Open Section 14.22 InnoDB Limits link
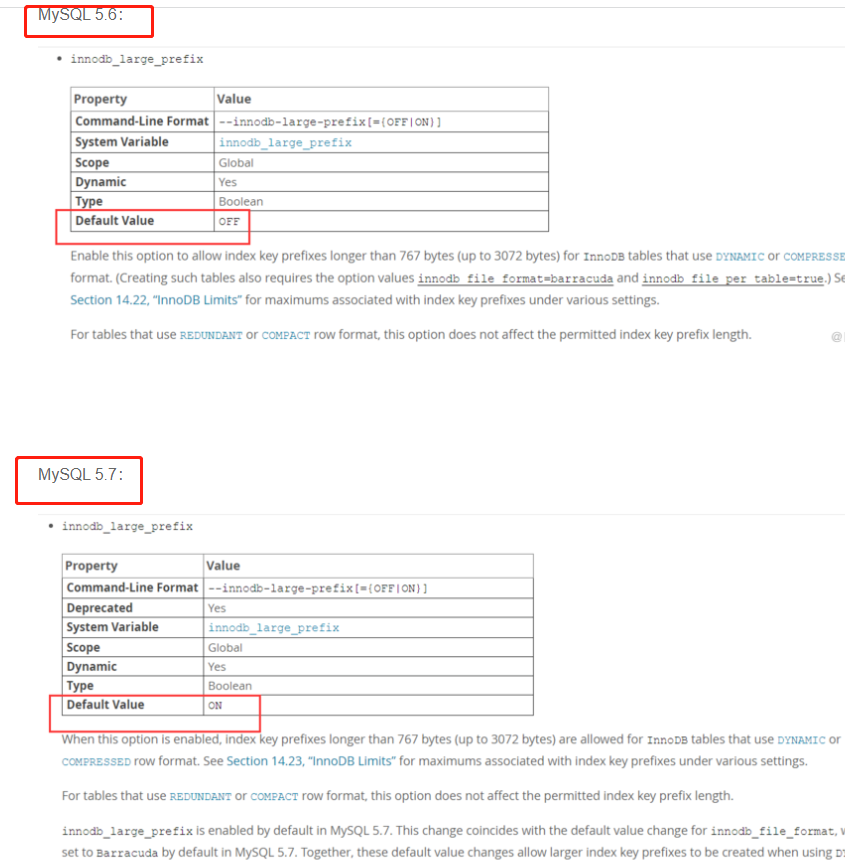The width and height of the screenshot is (845, 867). coord(156,300)
